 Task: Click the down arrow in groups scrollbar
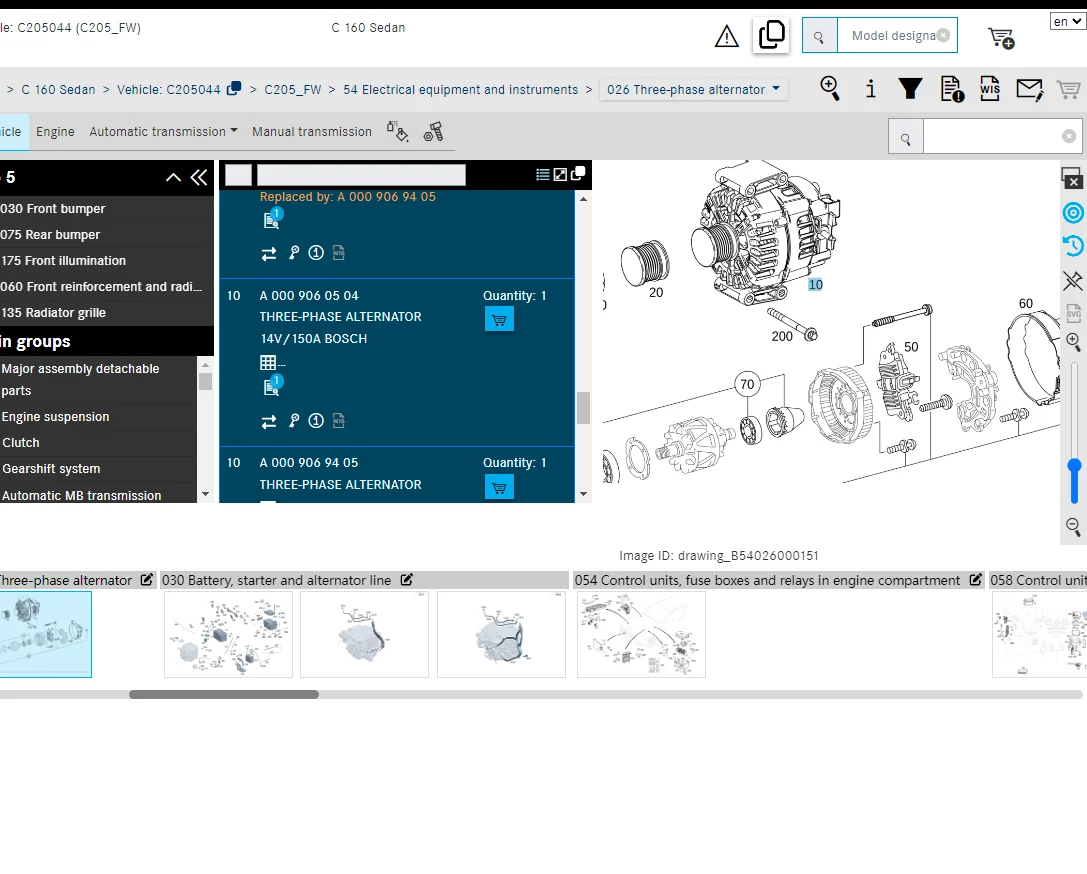(x=205, y=494)
